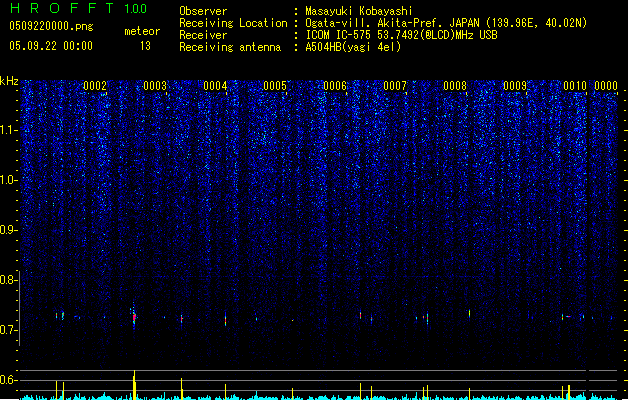This screenshot has width=629, height=400.
Task: Click the 0.7 kHz axis label
Action: pyautogui.click(x=9, y=330)
